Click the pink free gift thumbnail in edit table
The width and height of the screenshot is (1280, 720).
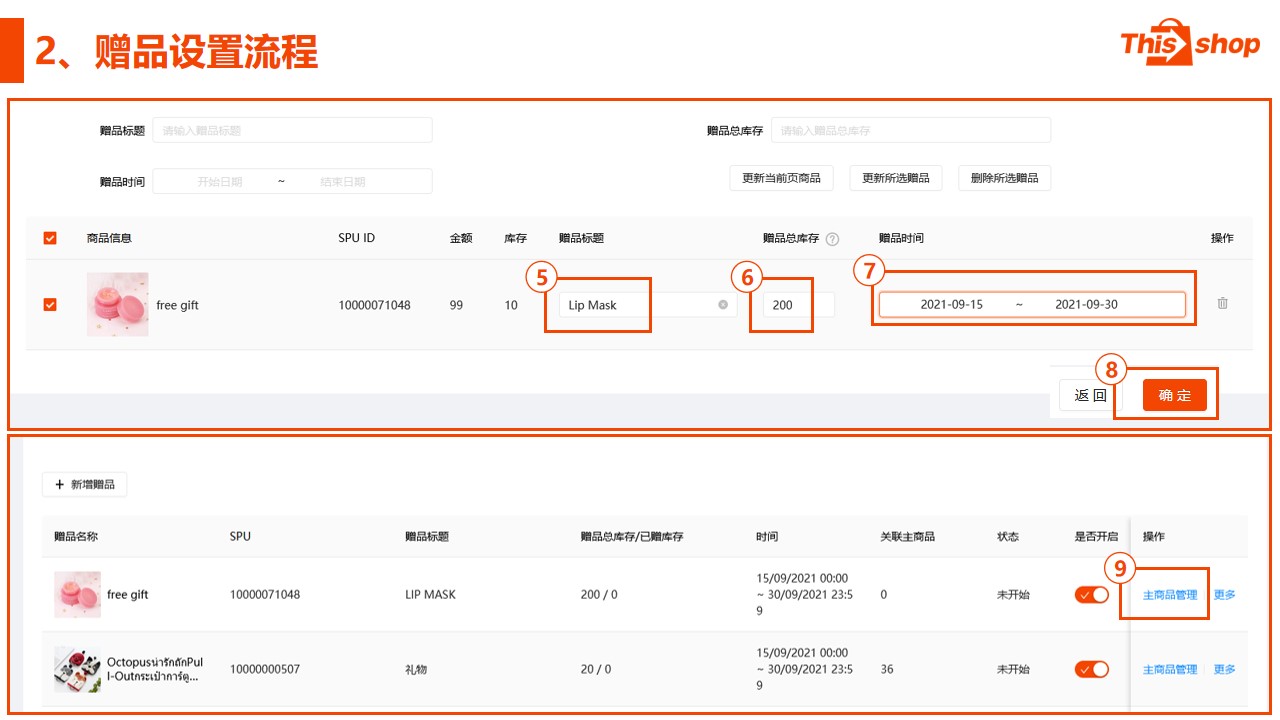(117, 304)
